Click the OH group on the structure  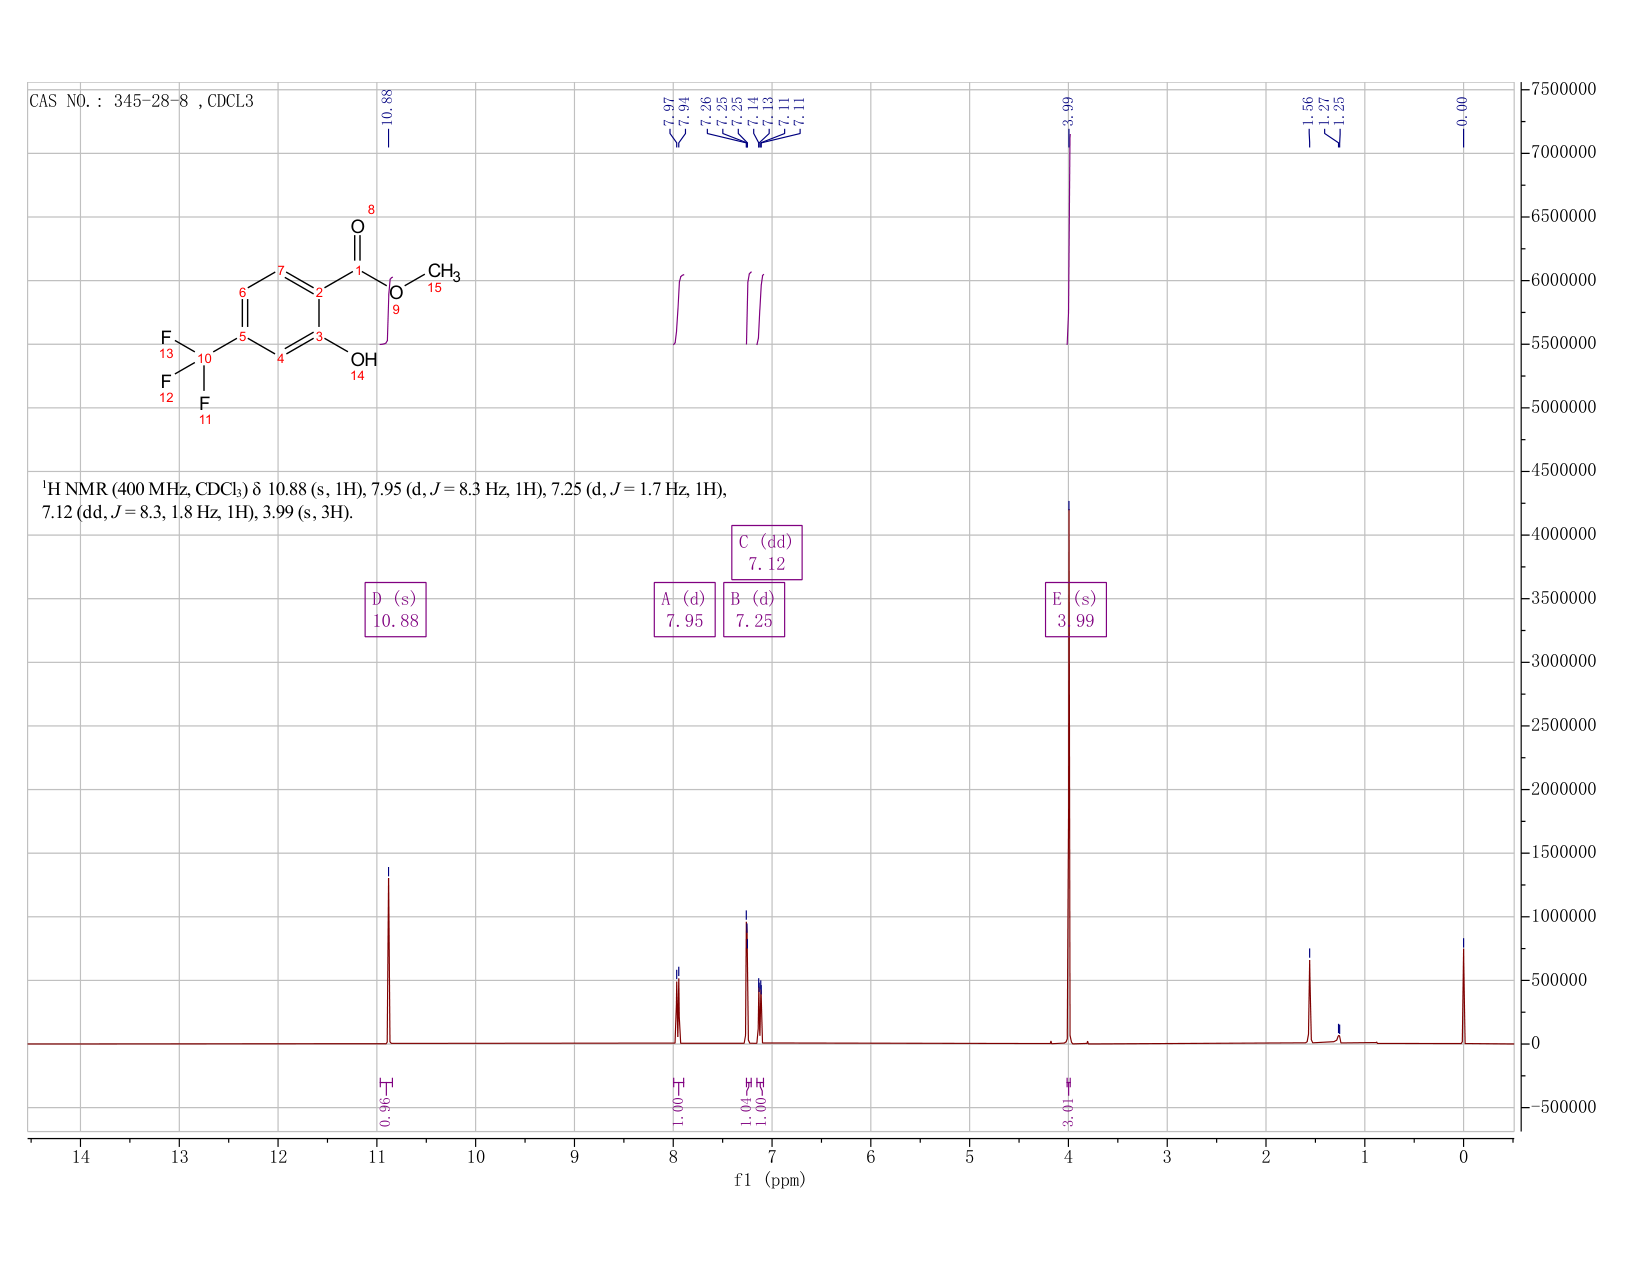coord(364,359)
